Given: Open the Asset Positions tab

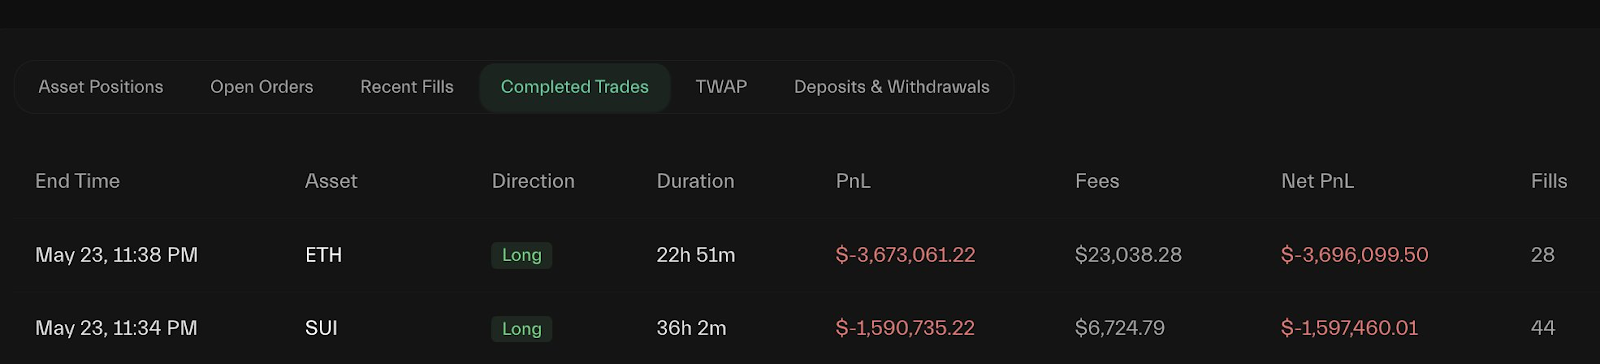Looking at the screenshot, I should tap(101, 87).
